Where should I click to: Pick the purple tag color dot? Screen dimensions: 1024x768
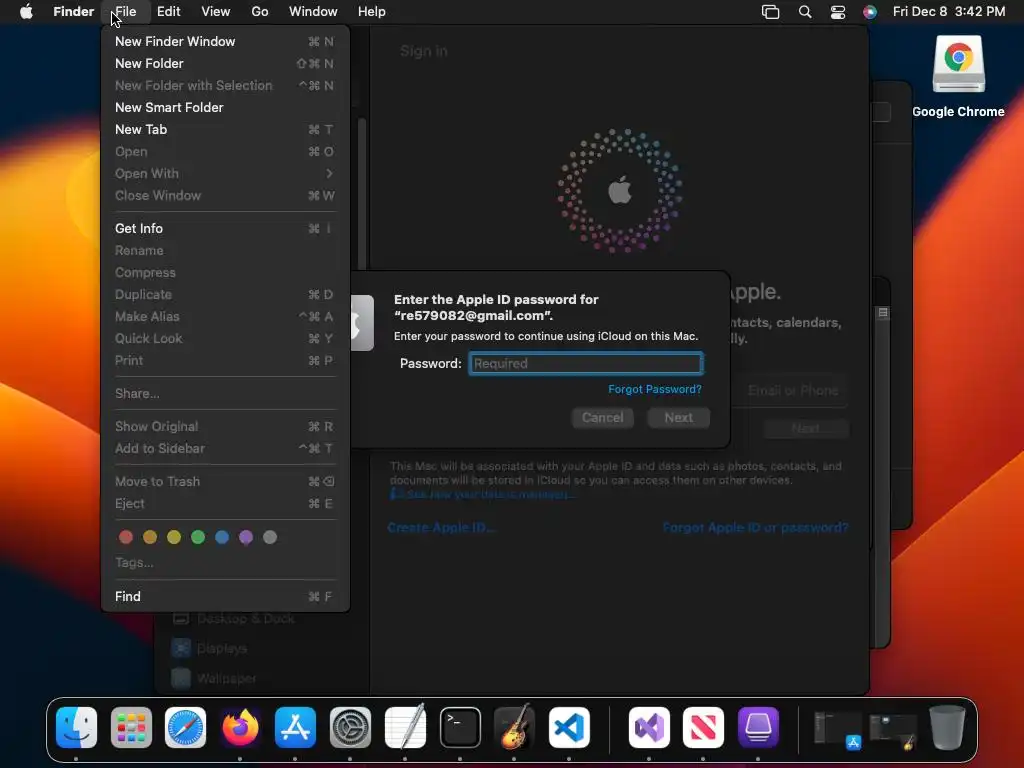coord(246,537)
